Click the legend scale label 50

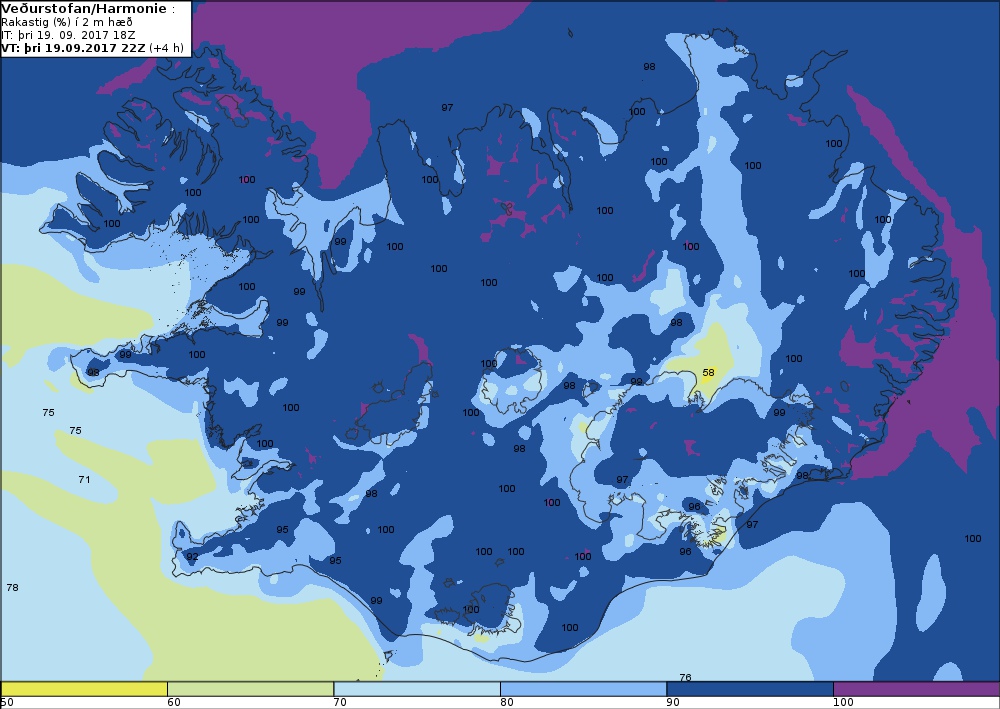point(6,703)
